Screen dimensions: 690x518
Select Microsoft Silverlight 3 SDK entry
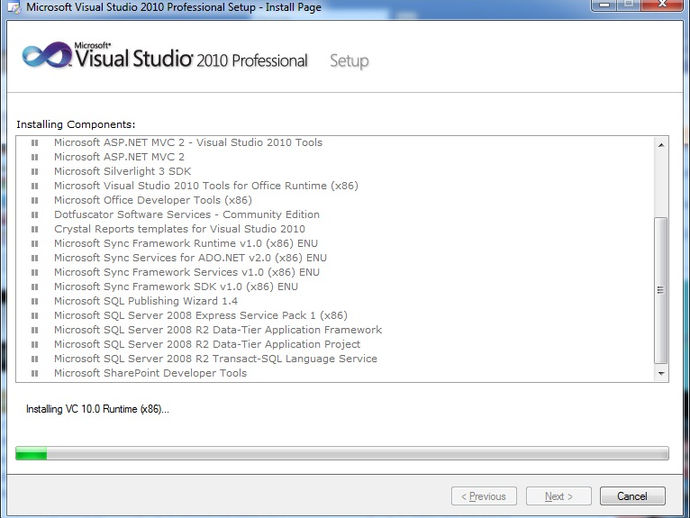click(123, 172)
